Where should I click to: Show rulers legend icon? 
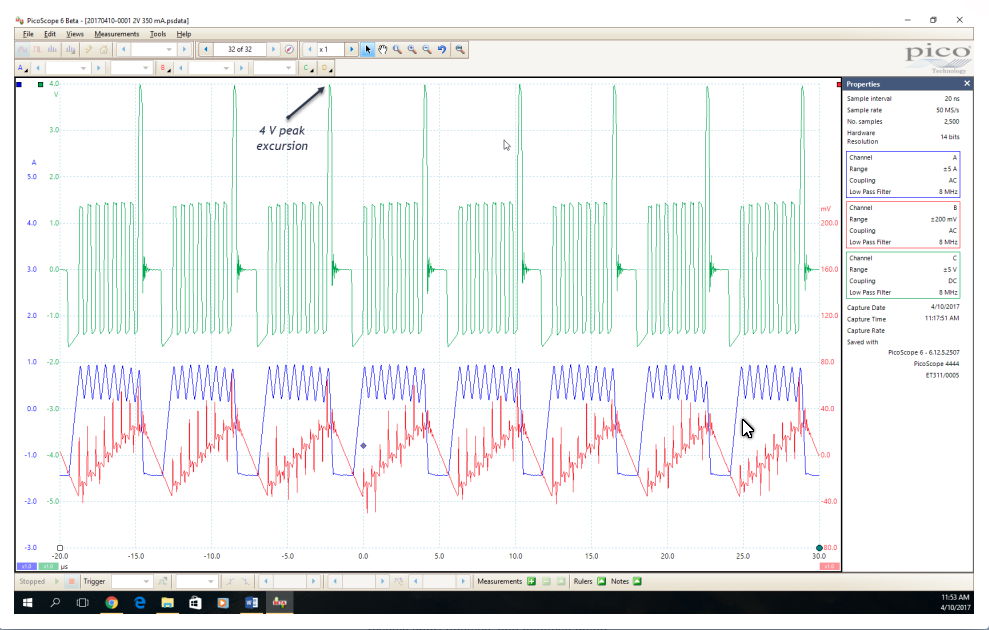point(601,581)
